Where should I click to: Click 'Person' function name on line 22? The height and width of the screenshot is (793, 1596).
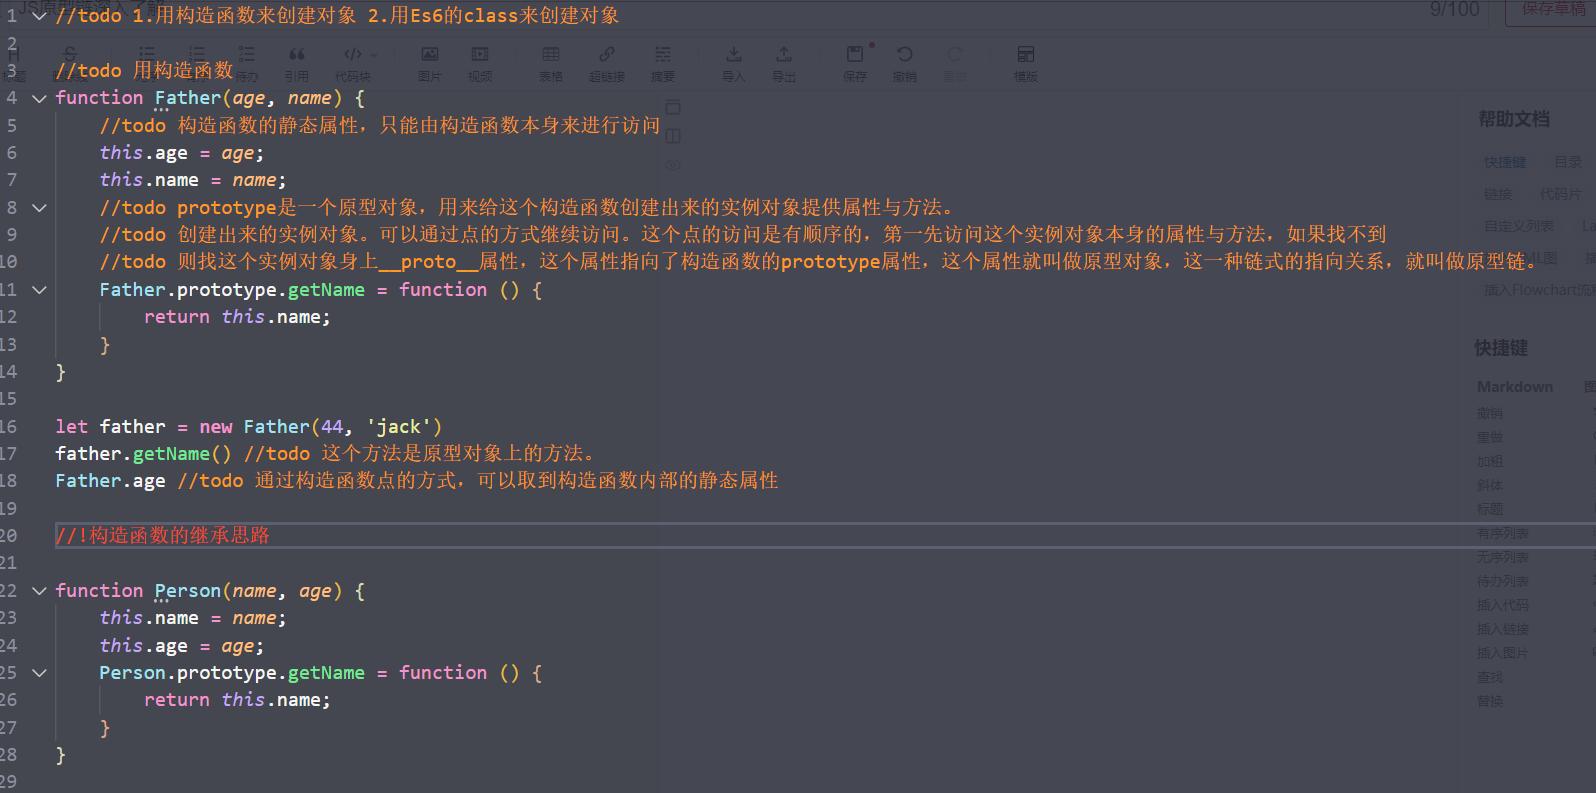[x=188, y=591]
